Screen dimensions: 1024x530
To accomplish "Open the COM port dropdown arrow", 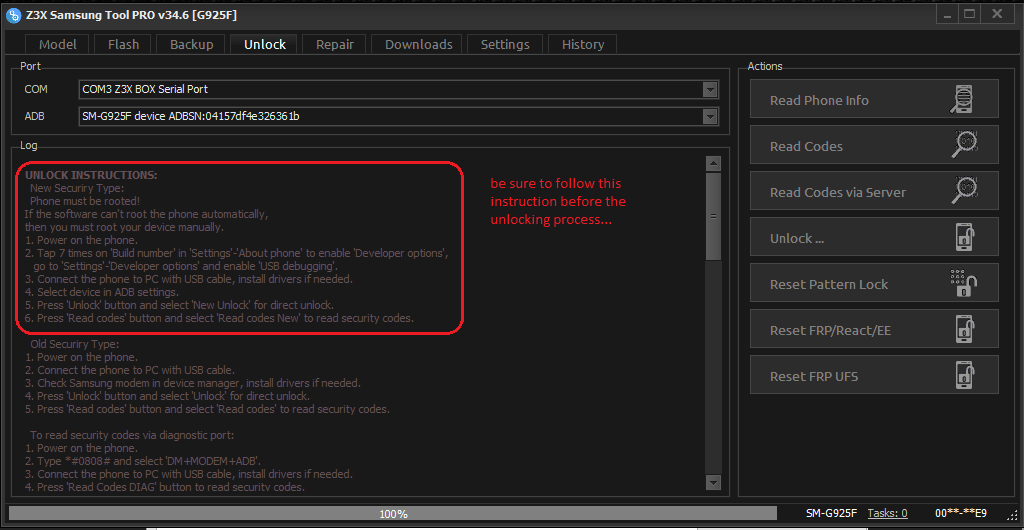I will tap(710, 89).
